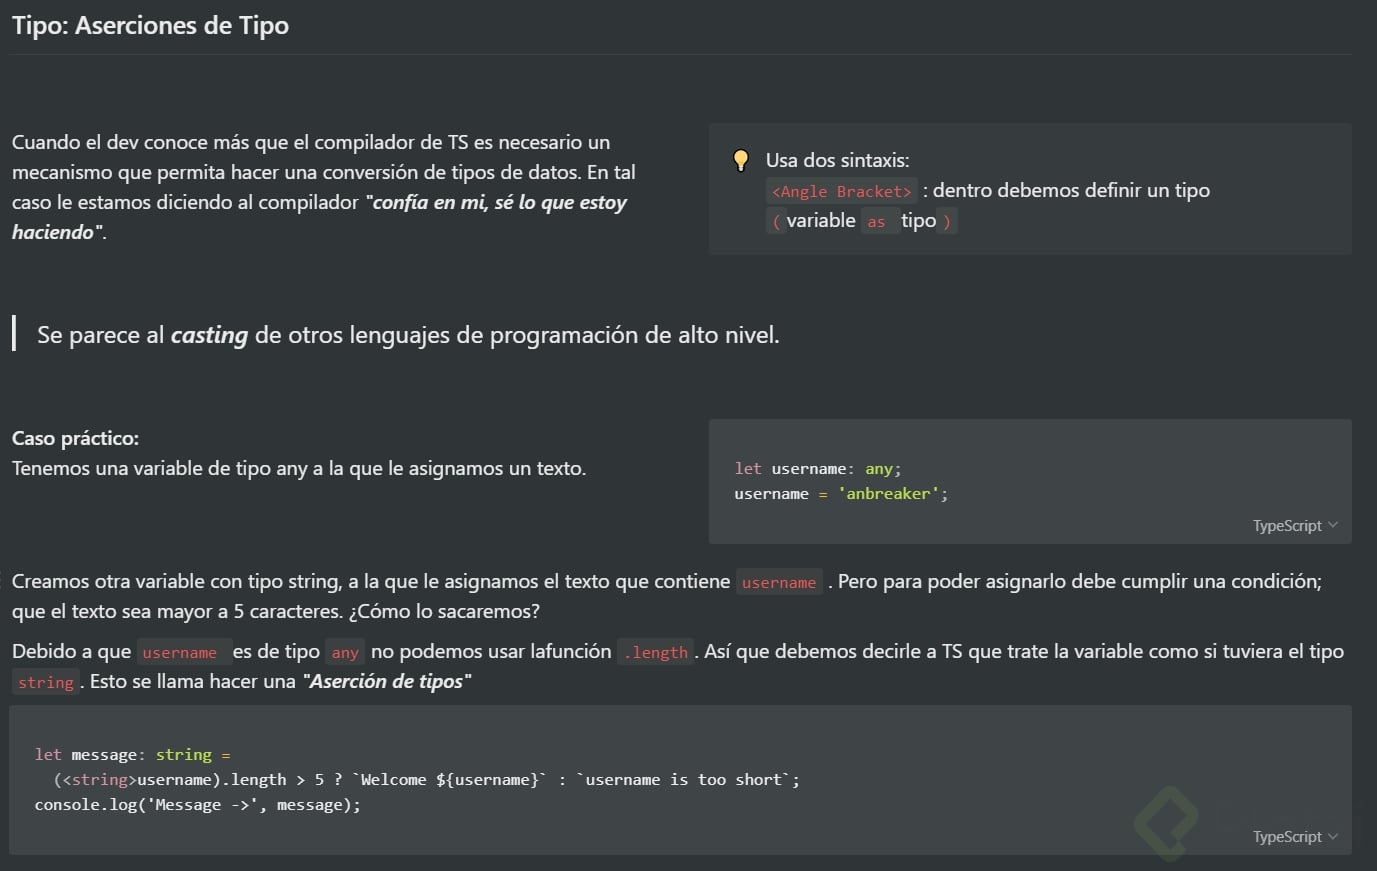Click the 'Caso práctico:' bold label

[x=75, y=438]
